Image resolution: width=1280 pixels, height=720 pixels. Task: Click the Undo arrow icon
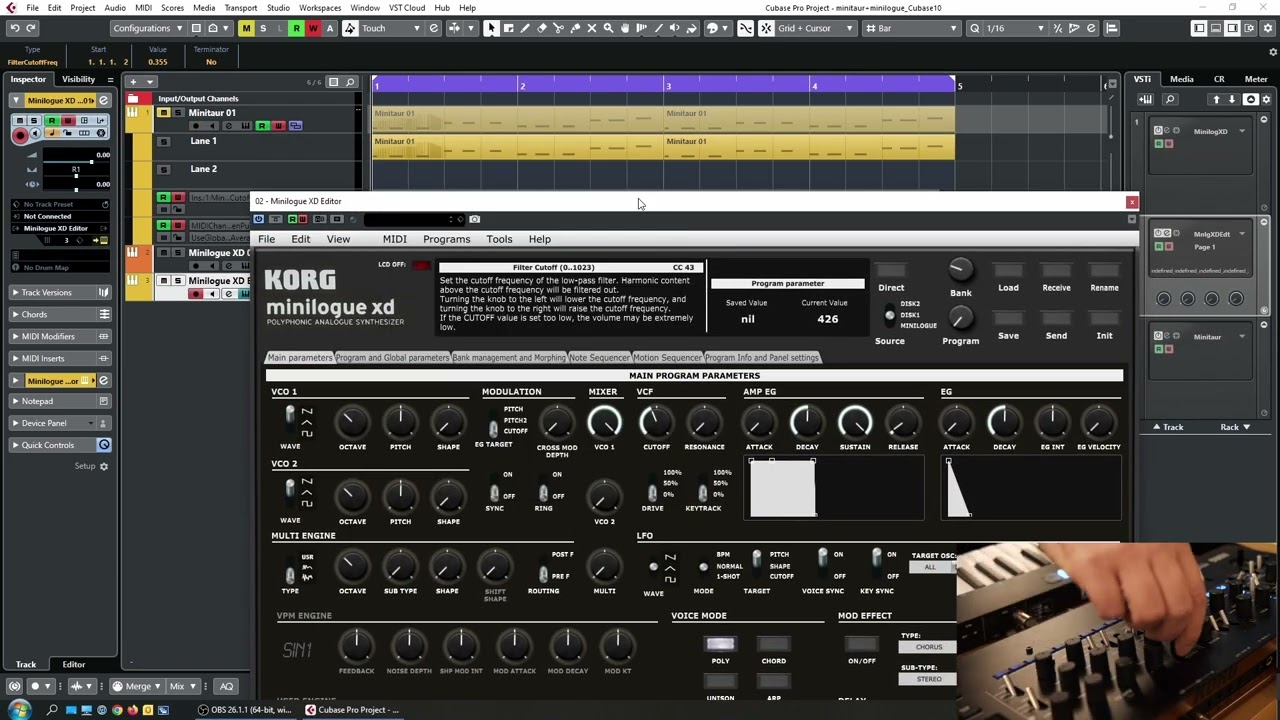coord(15,28)
